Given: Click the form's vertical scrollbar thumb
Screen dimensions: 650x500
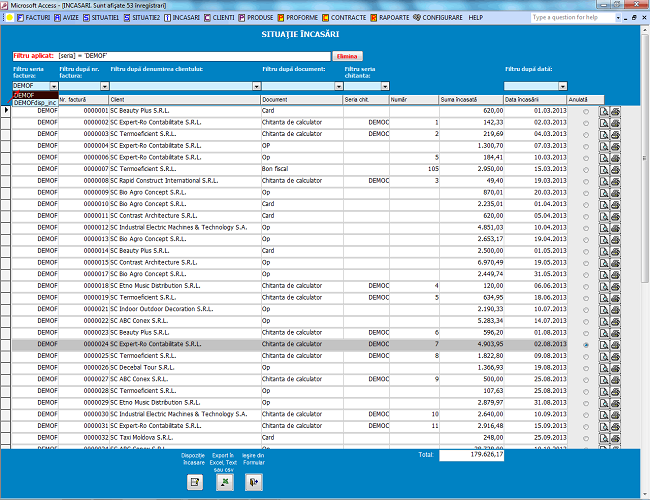Looking at the screenshot, I should click(x=645, y=160).
